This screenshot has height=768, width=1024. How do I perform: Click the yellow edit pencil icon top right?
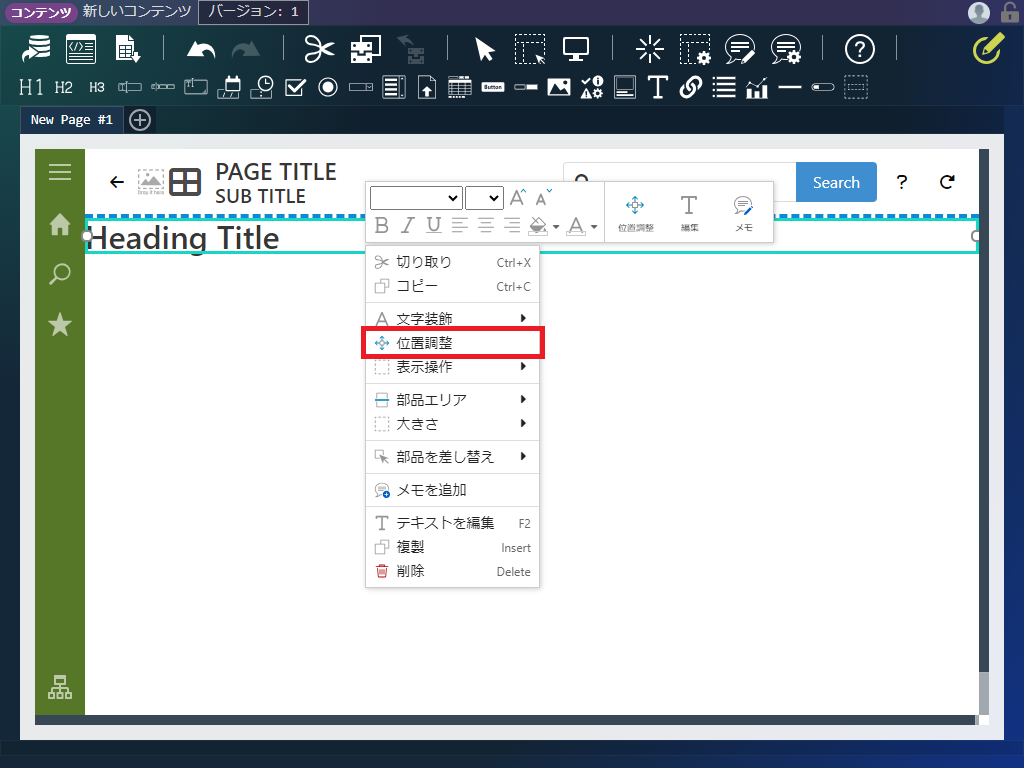[988, 49]
